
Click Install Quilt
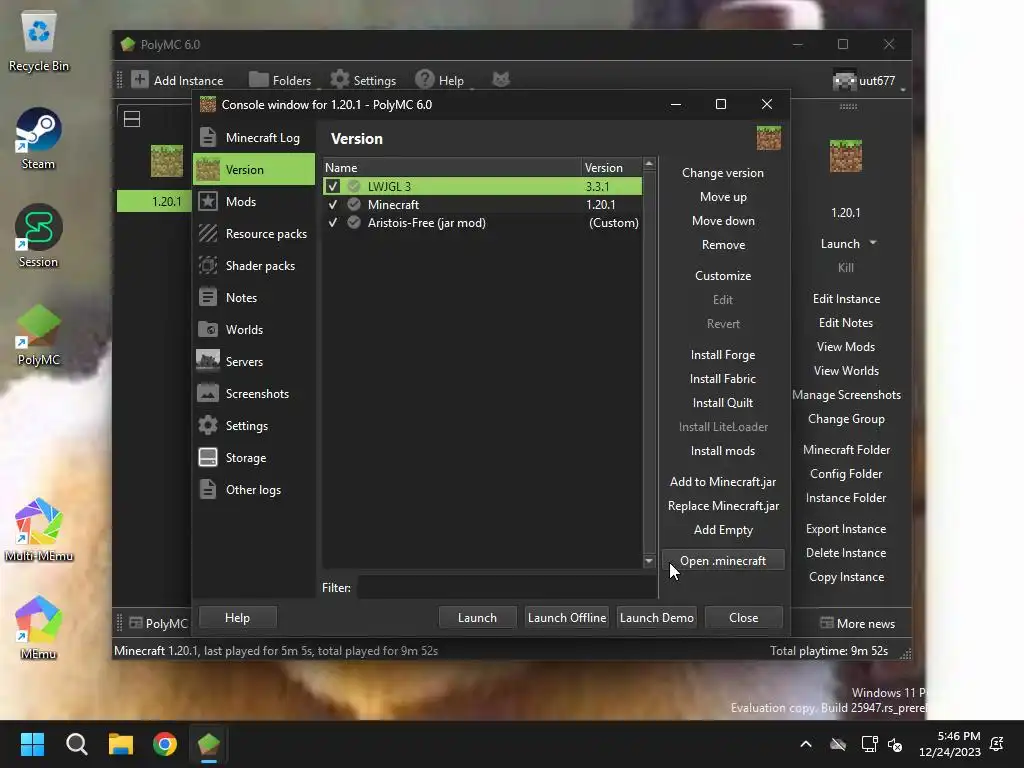click(x=723, y=403)
